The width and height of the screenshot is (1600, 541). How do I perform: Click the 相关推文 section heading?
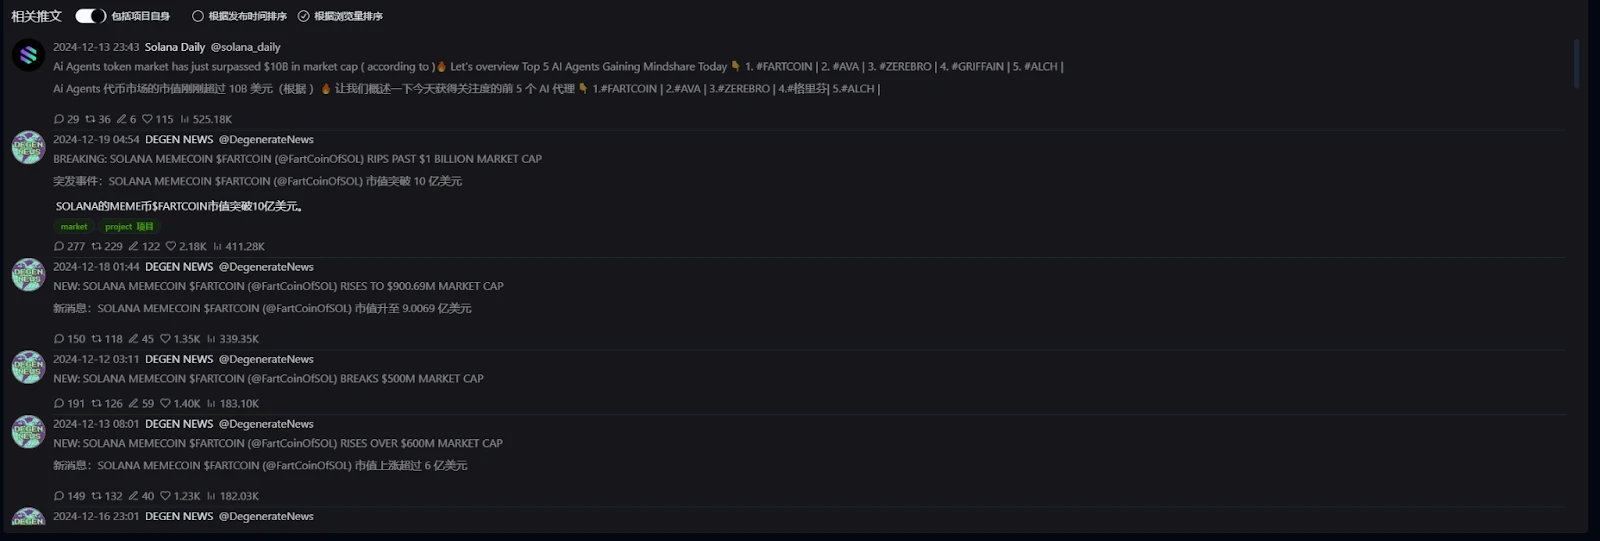click(x=36, y=16)
